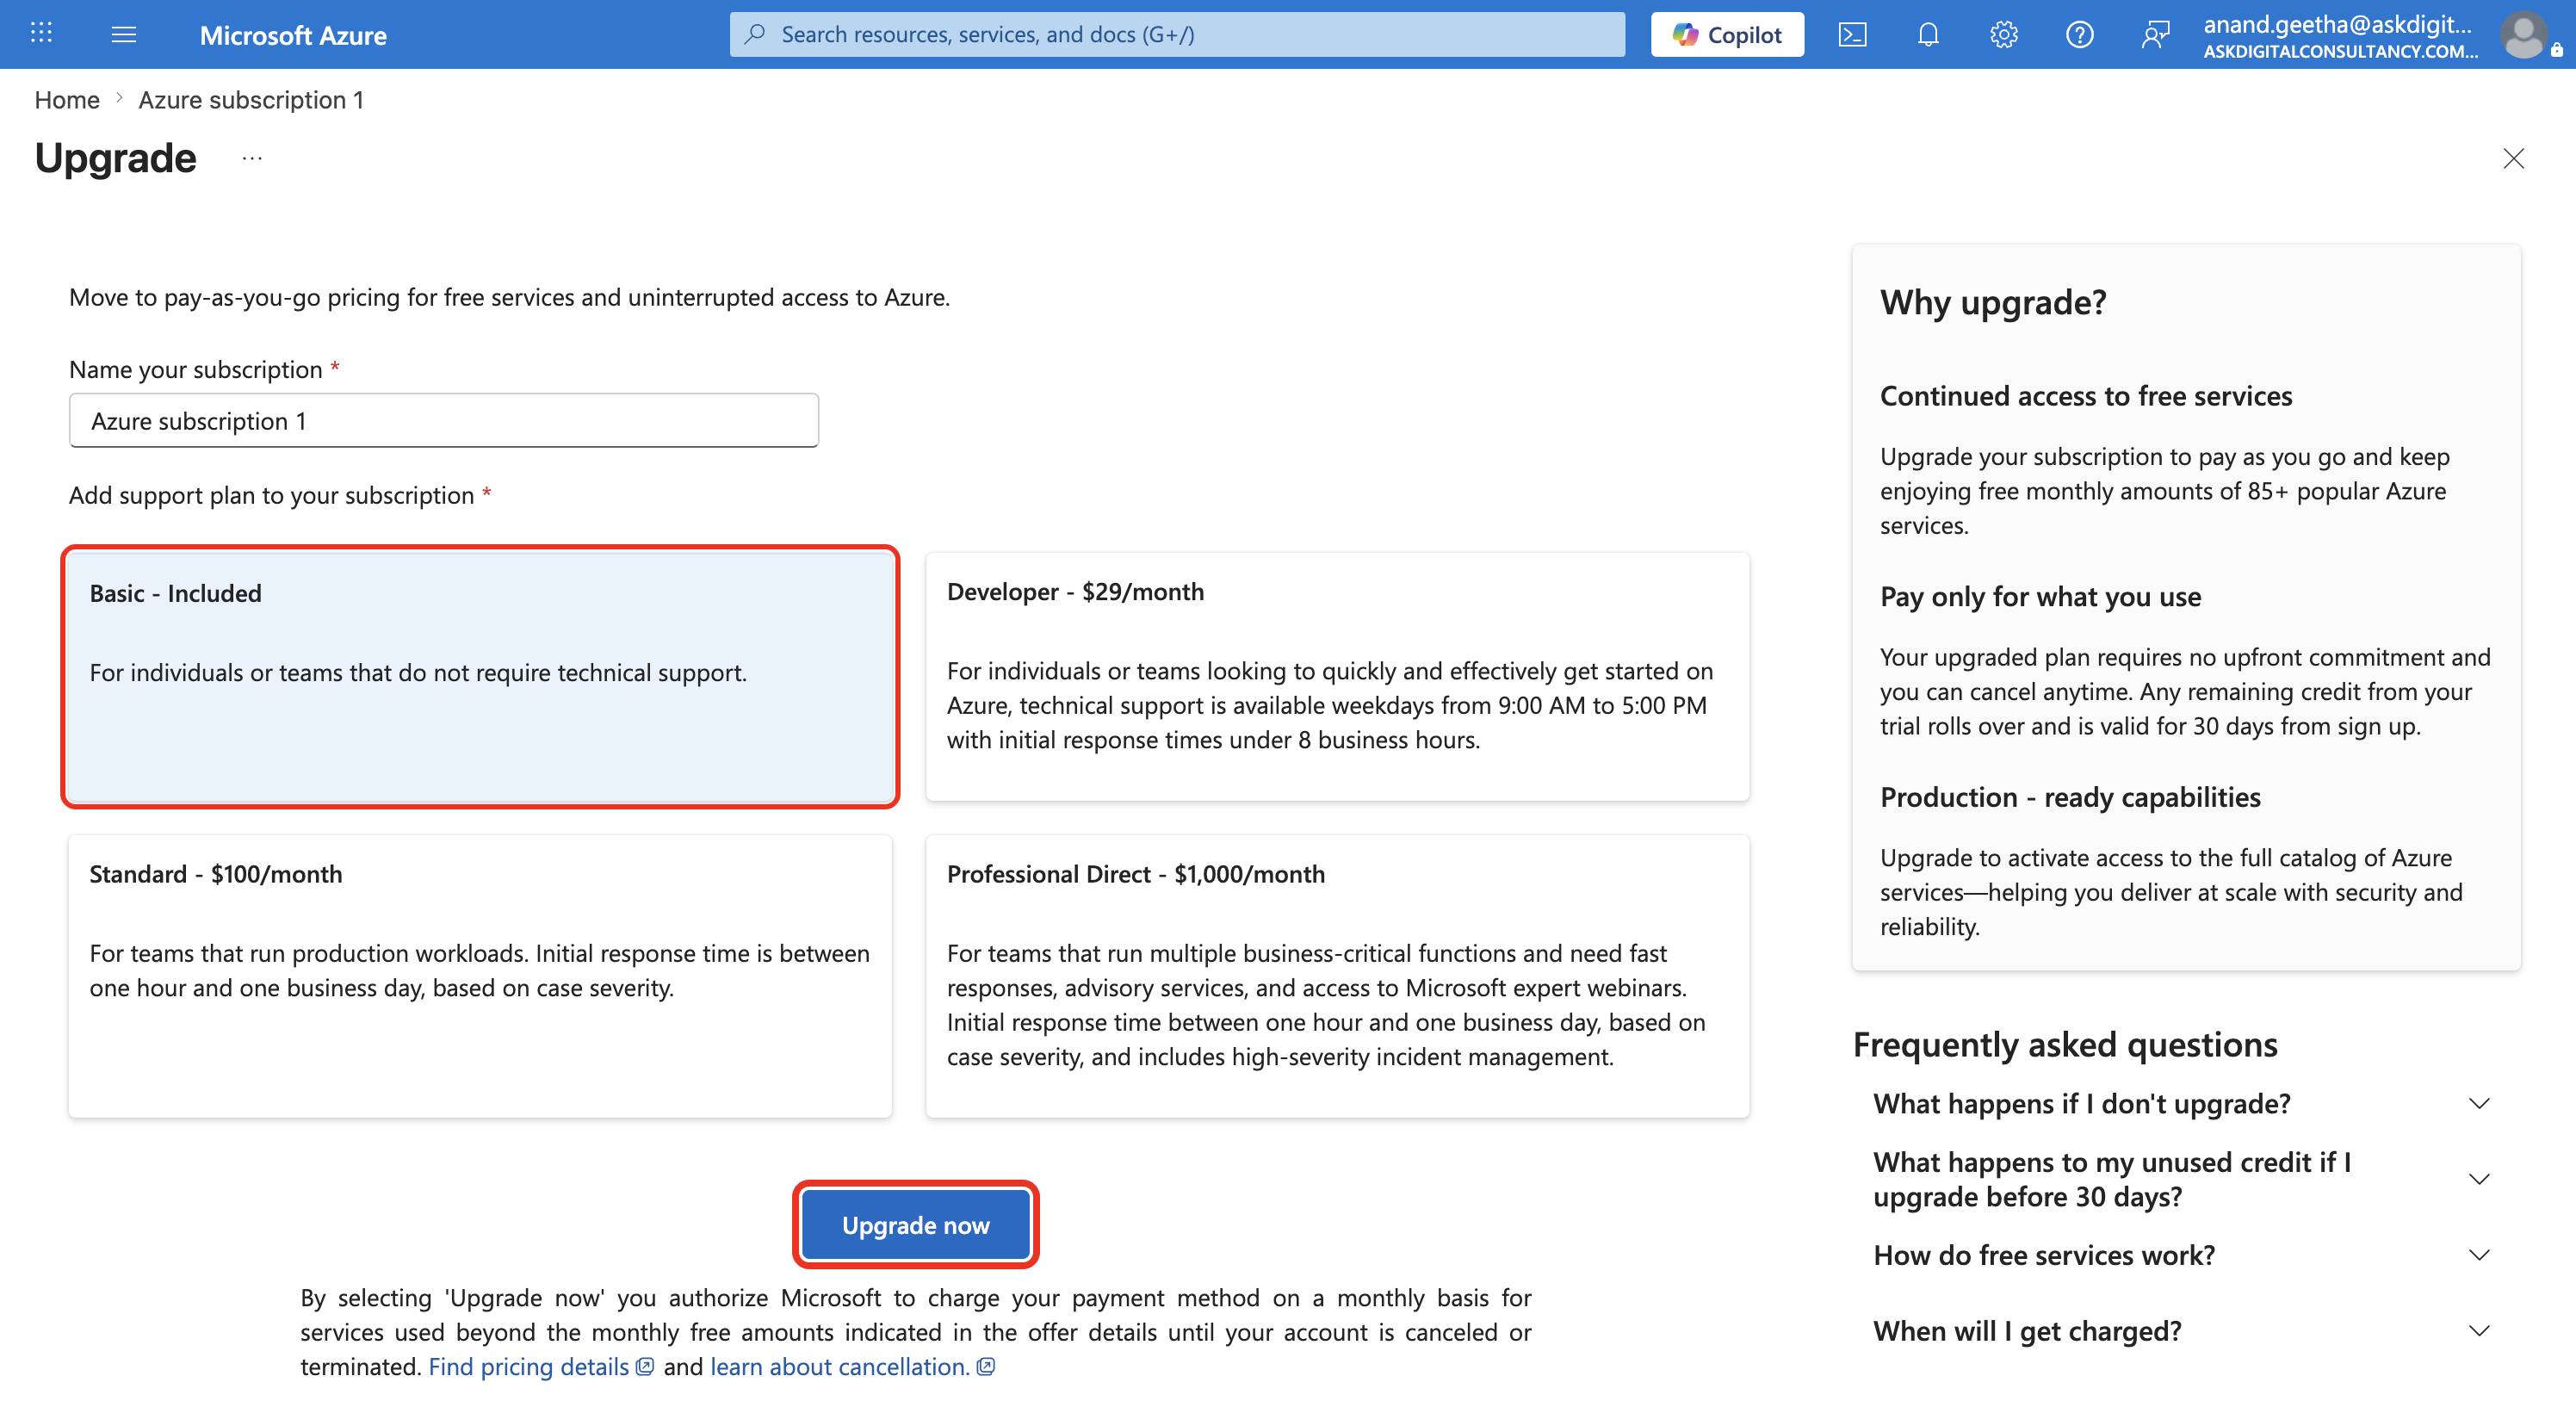The height and width of the screenshot is (1407, 2576).
Task: Select the Professional Direct $1,000/month plan
Action: click(1337, 976)
